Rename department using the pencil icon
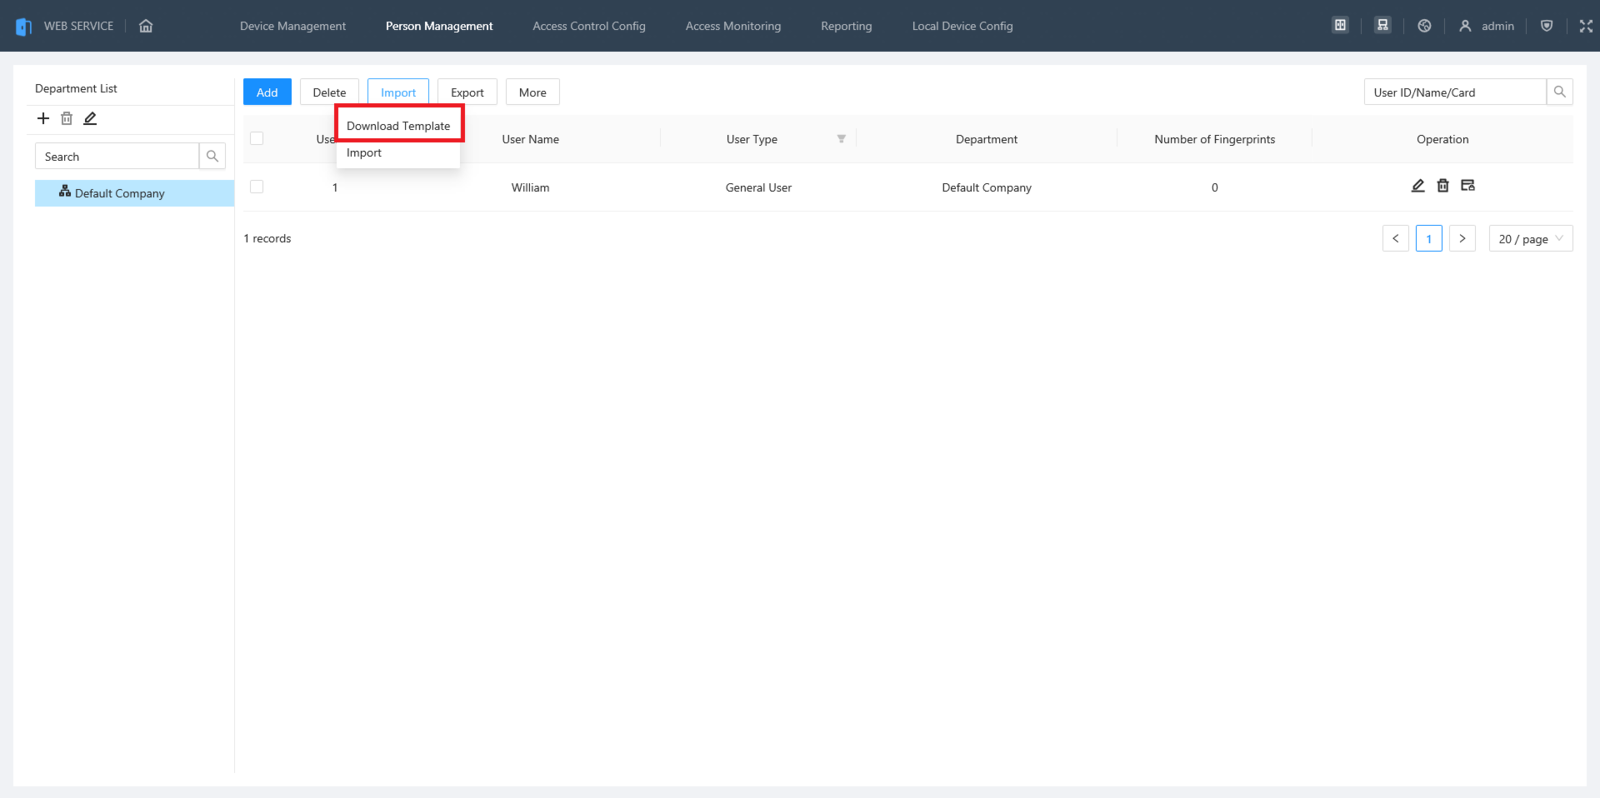 (90, 118)
